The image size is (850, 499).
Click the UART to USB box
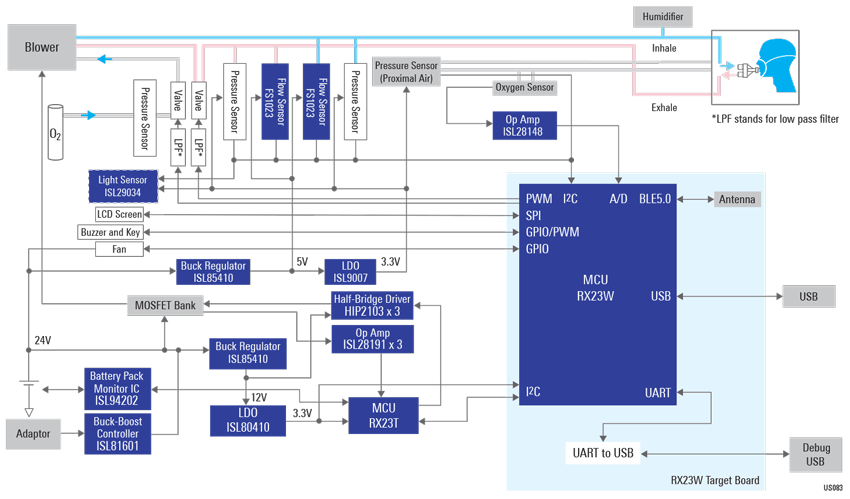pyautogui.click(x=603, y=453)
